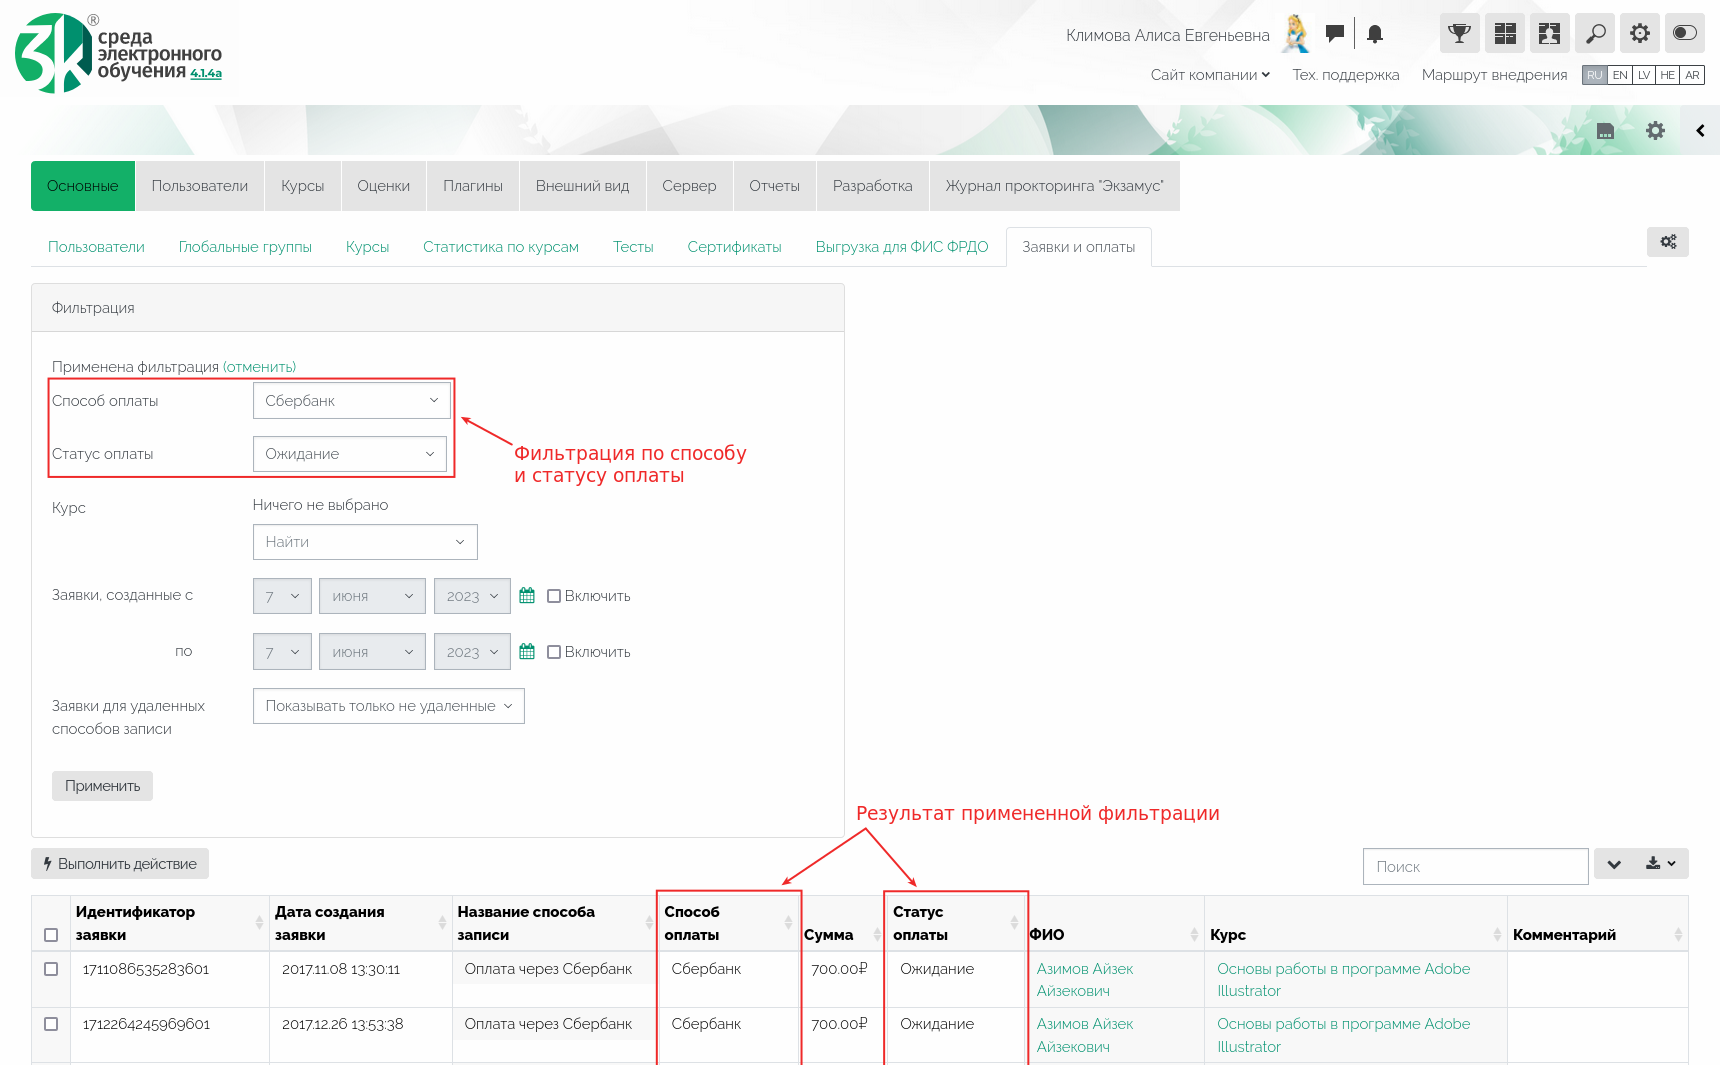Viewport: 1720px width, 1065px height.
Task: Check the first application row checkbox
Action: 51,969
